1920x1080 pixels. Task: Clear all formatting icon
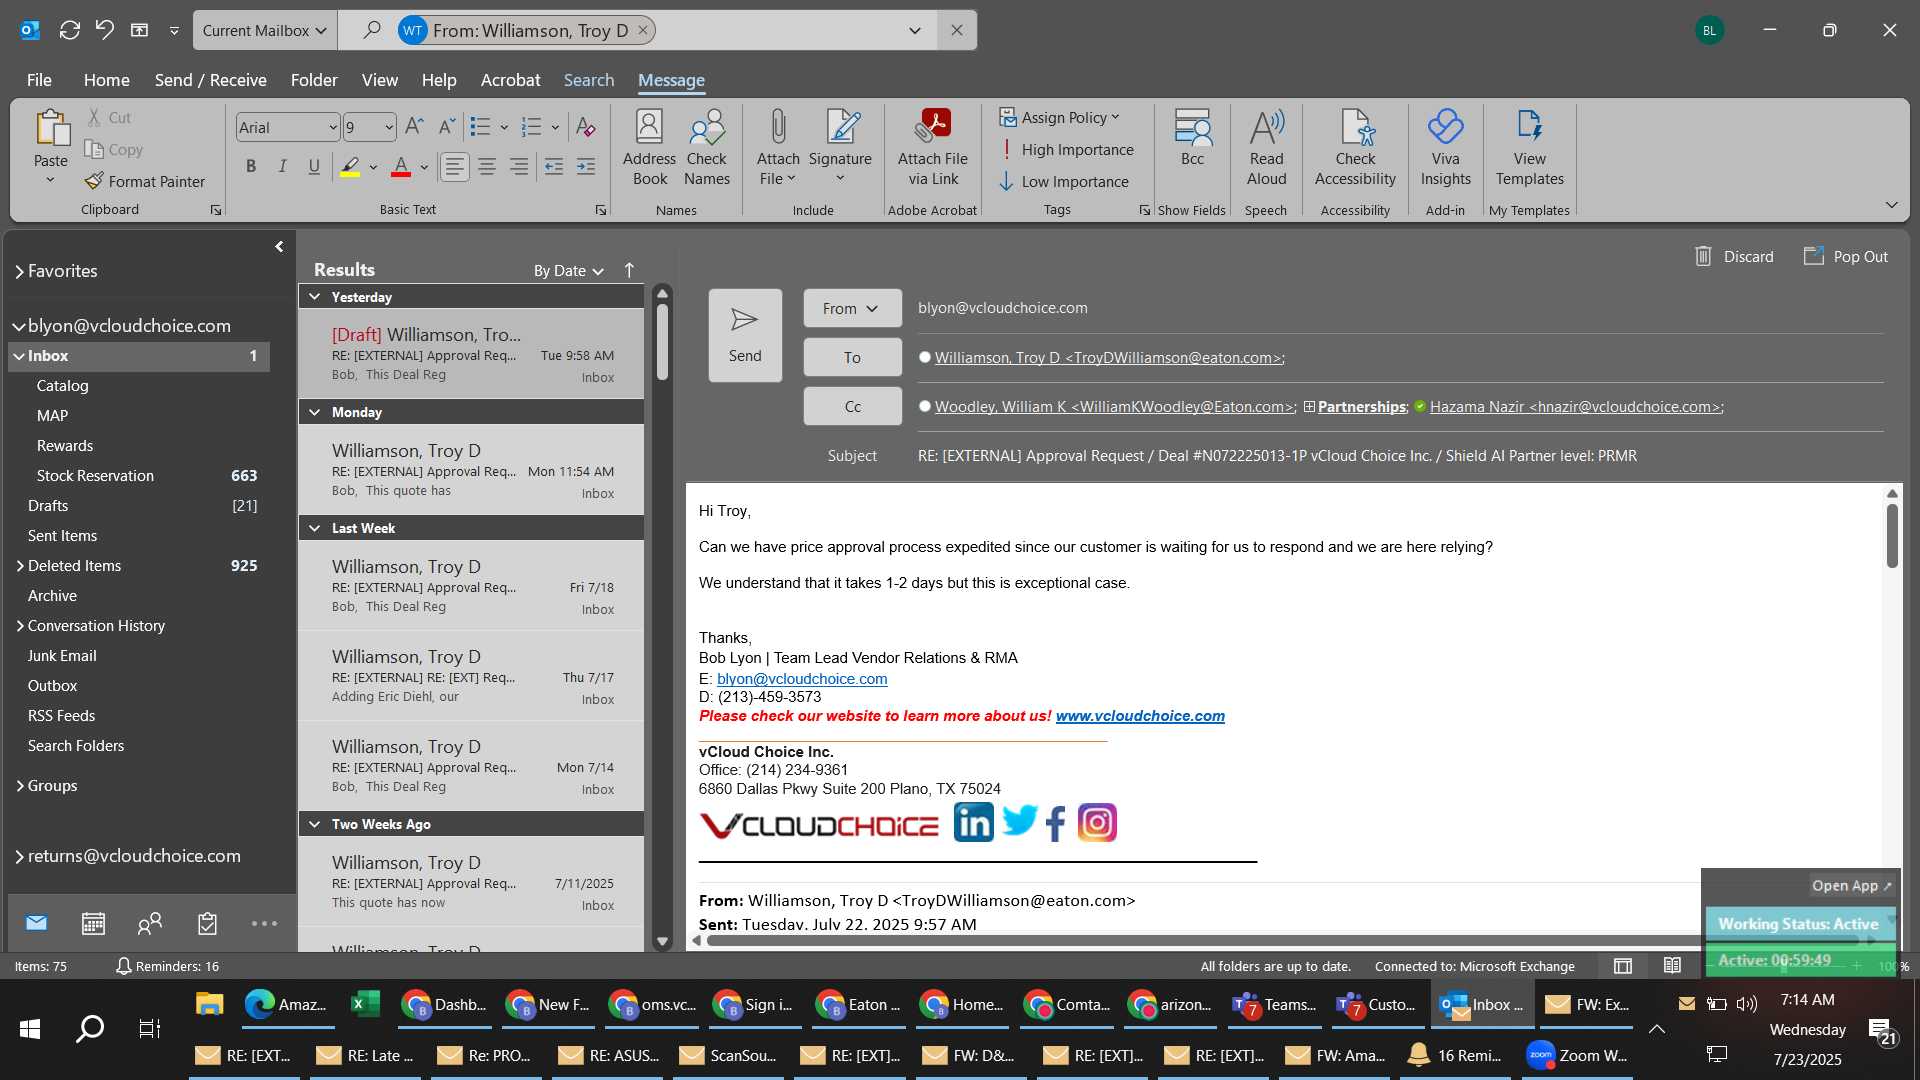(586, 126)
